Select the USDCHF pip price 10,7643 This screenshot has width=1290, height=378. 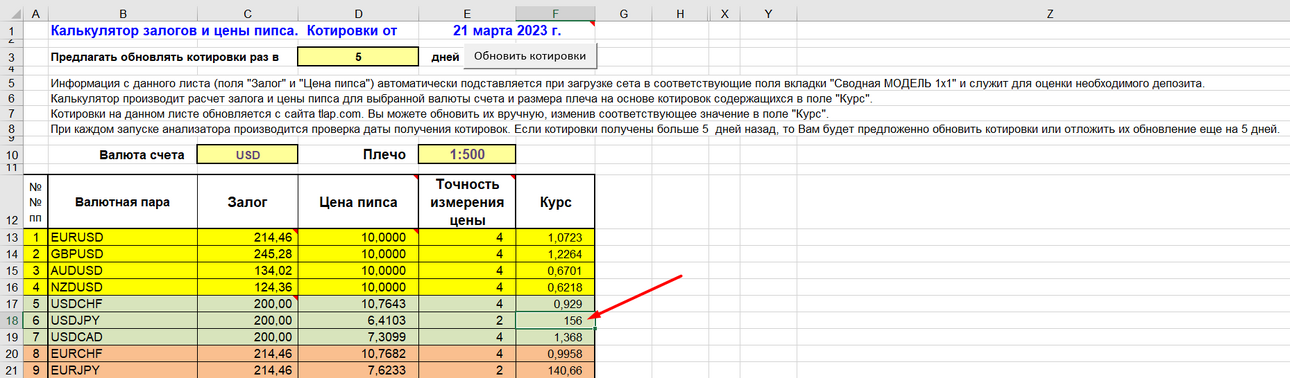coord(357,304)
